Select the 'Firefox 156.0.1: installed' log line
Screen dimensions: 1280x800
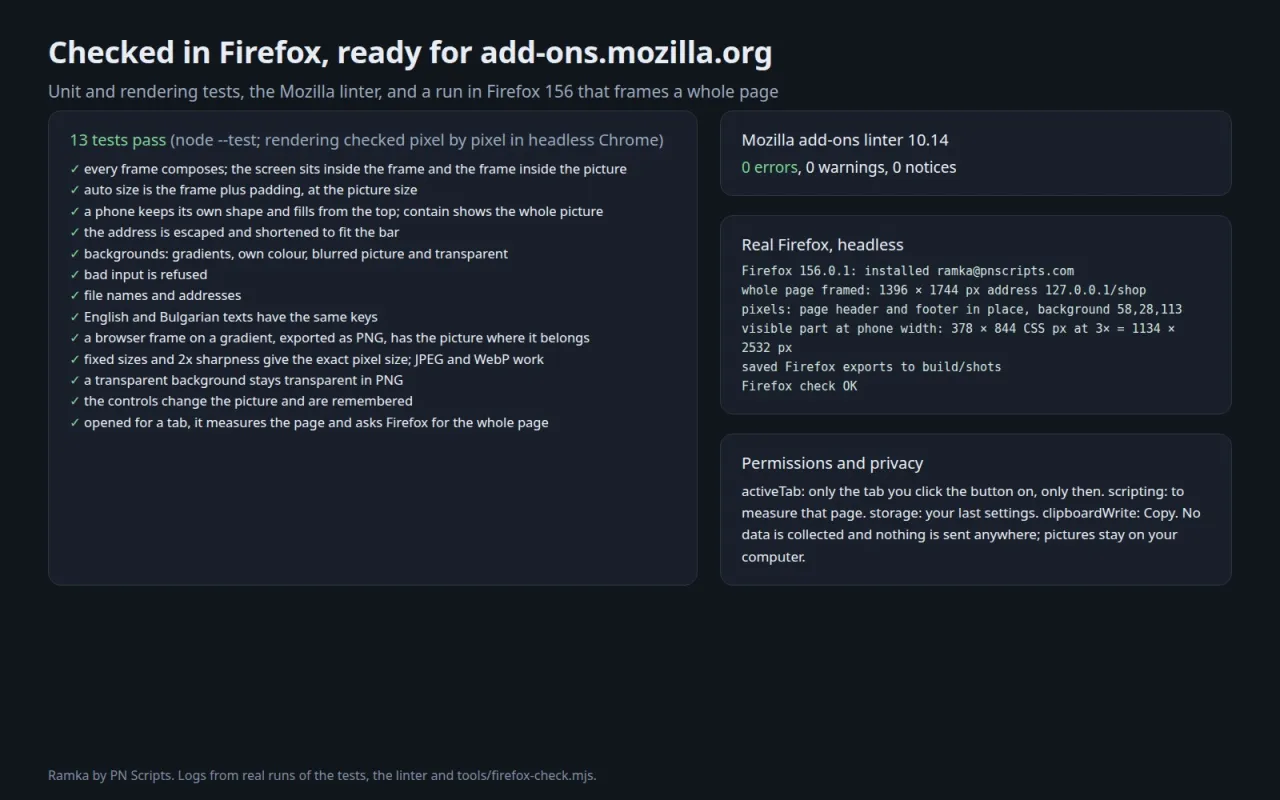pos(908,271)
